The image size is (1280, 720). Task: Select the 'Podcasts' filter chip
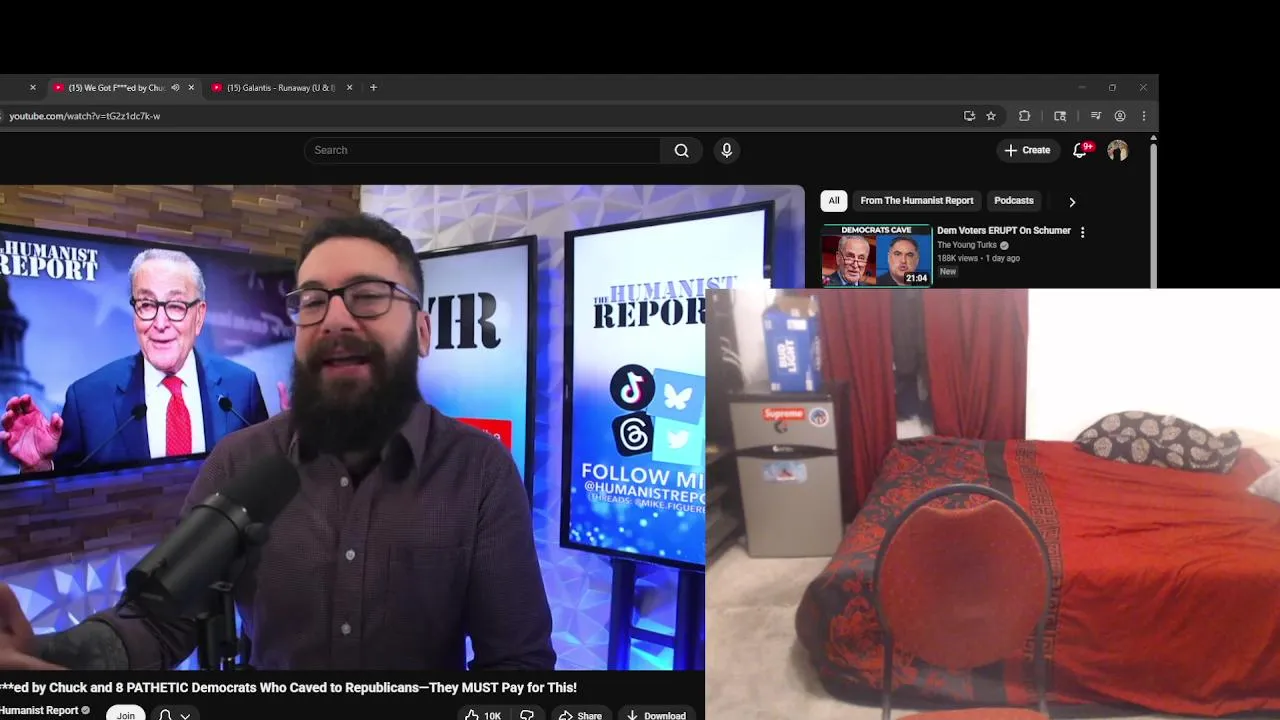point(1014,201)
